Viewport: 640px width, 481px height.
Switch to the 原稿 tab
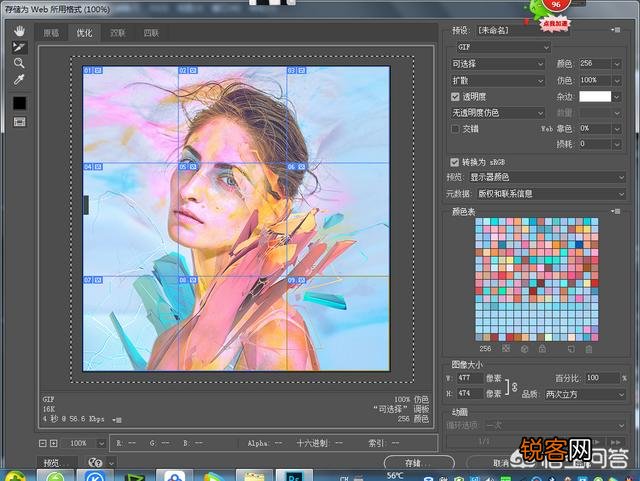pos(51,33)
